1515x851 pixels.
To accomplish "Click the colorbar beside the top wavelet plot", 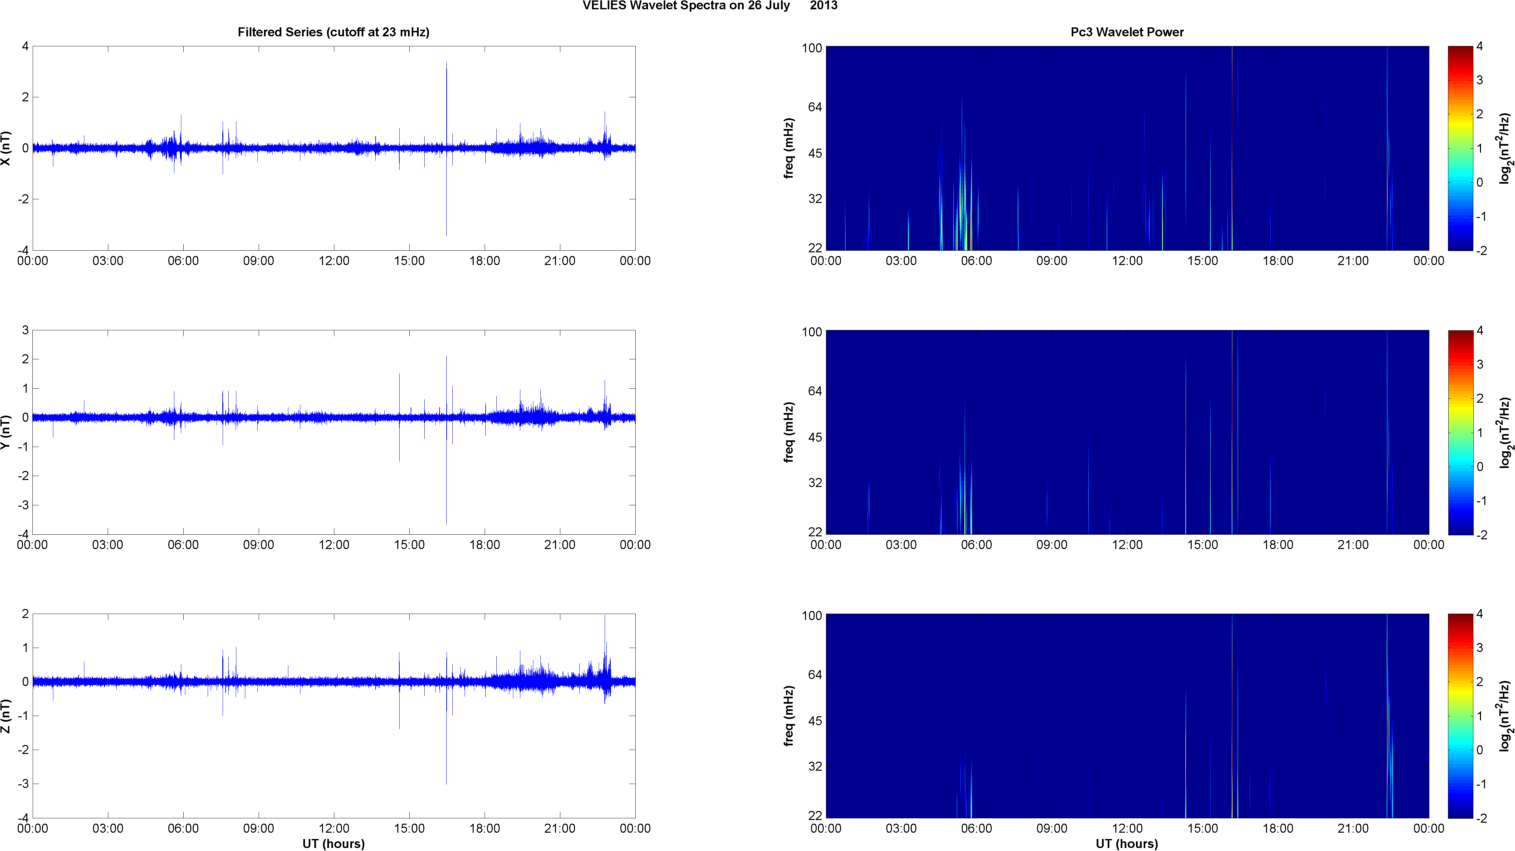I will pyautogui.click(x=1460, y=148).
